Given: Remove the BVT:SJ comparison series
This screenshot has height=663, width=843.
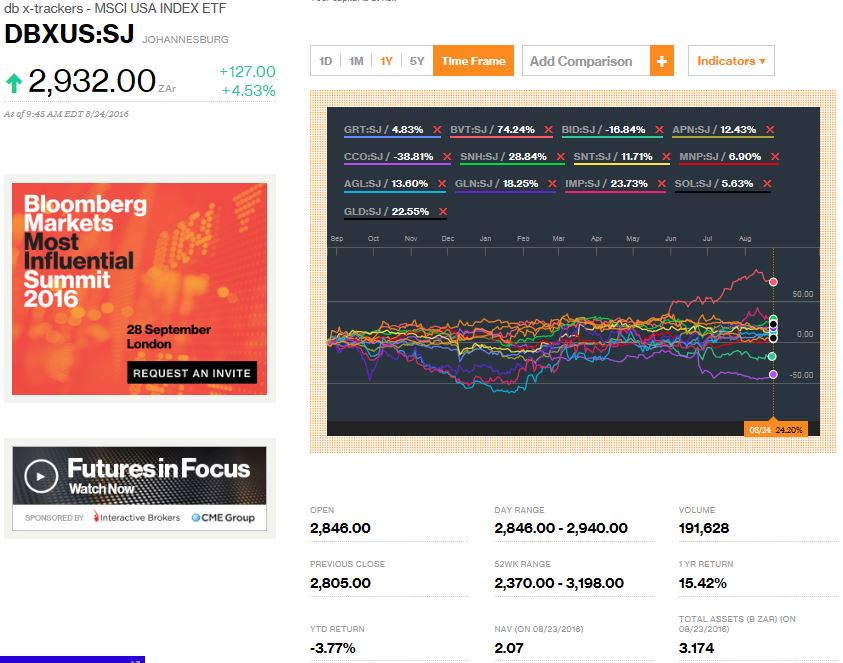Looking at the screenshot, I should pos(547,130).
